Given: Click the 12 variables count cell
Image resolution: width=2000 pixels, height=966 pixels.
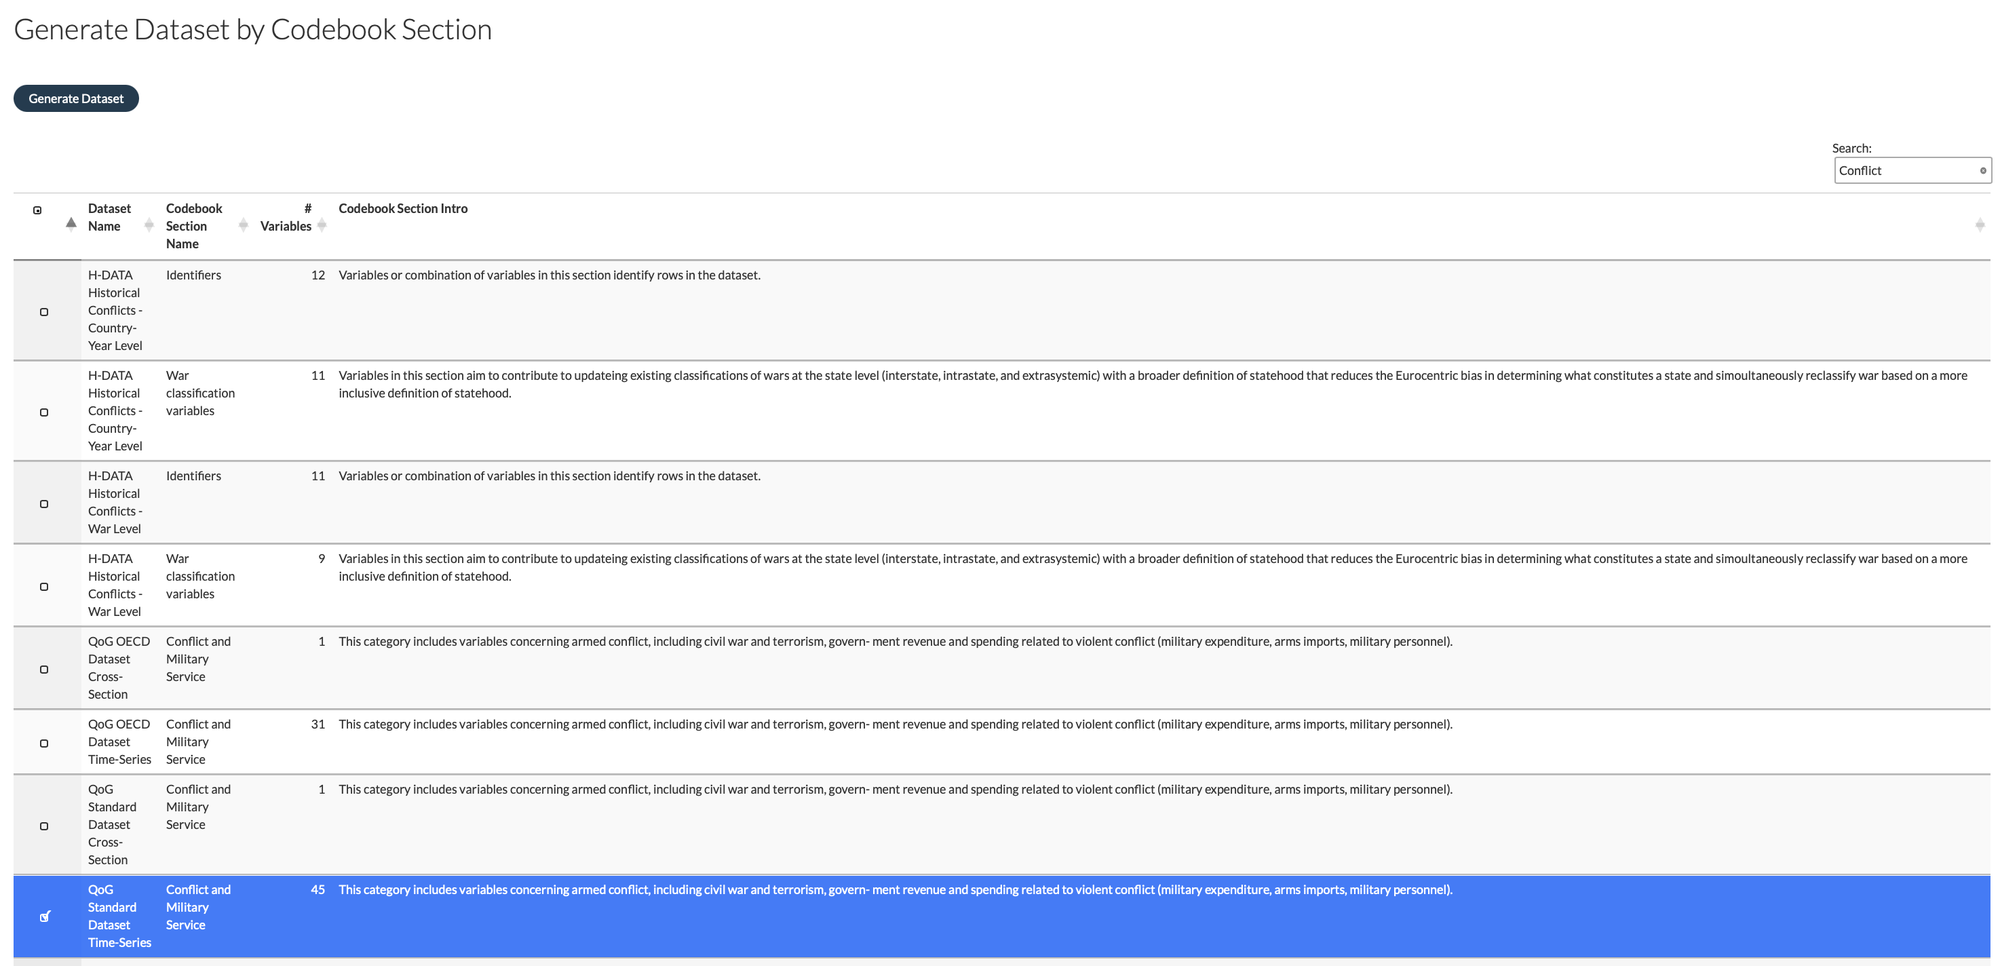Looking at the screenshot, I should 317,276.
